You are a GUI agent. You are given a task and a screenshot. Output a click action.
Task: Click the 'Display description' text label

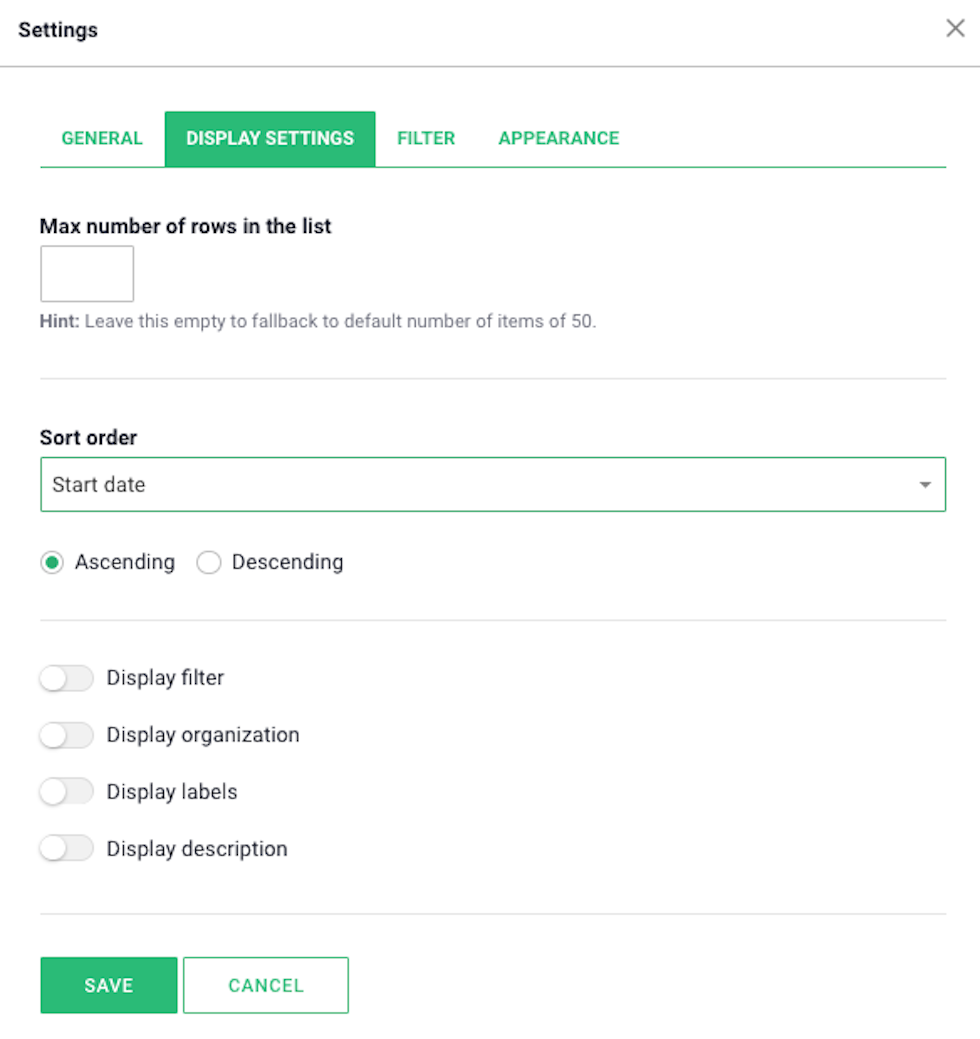197,849
